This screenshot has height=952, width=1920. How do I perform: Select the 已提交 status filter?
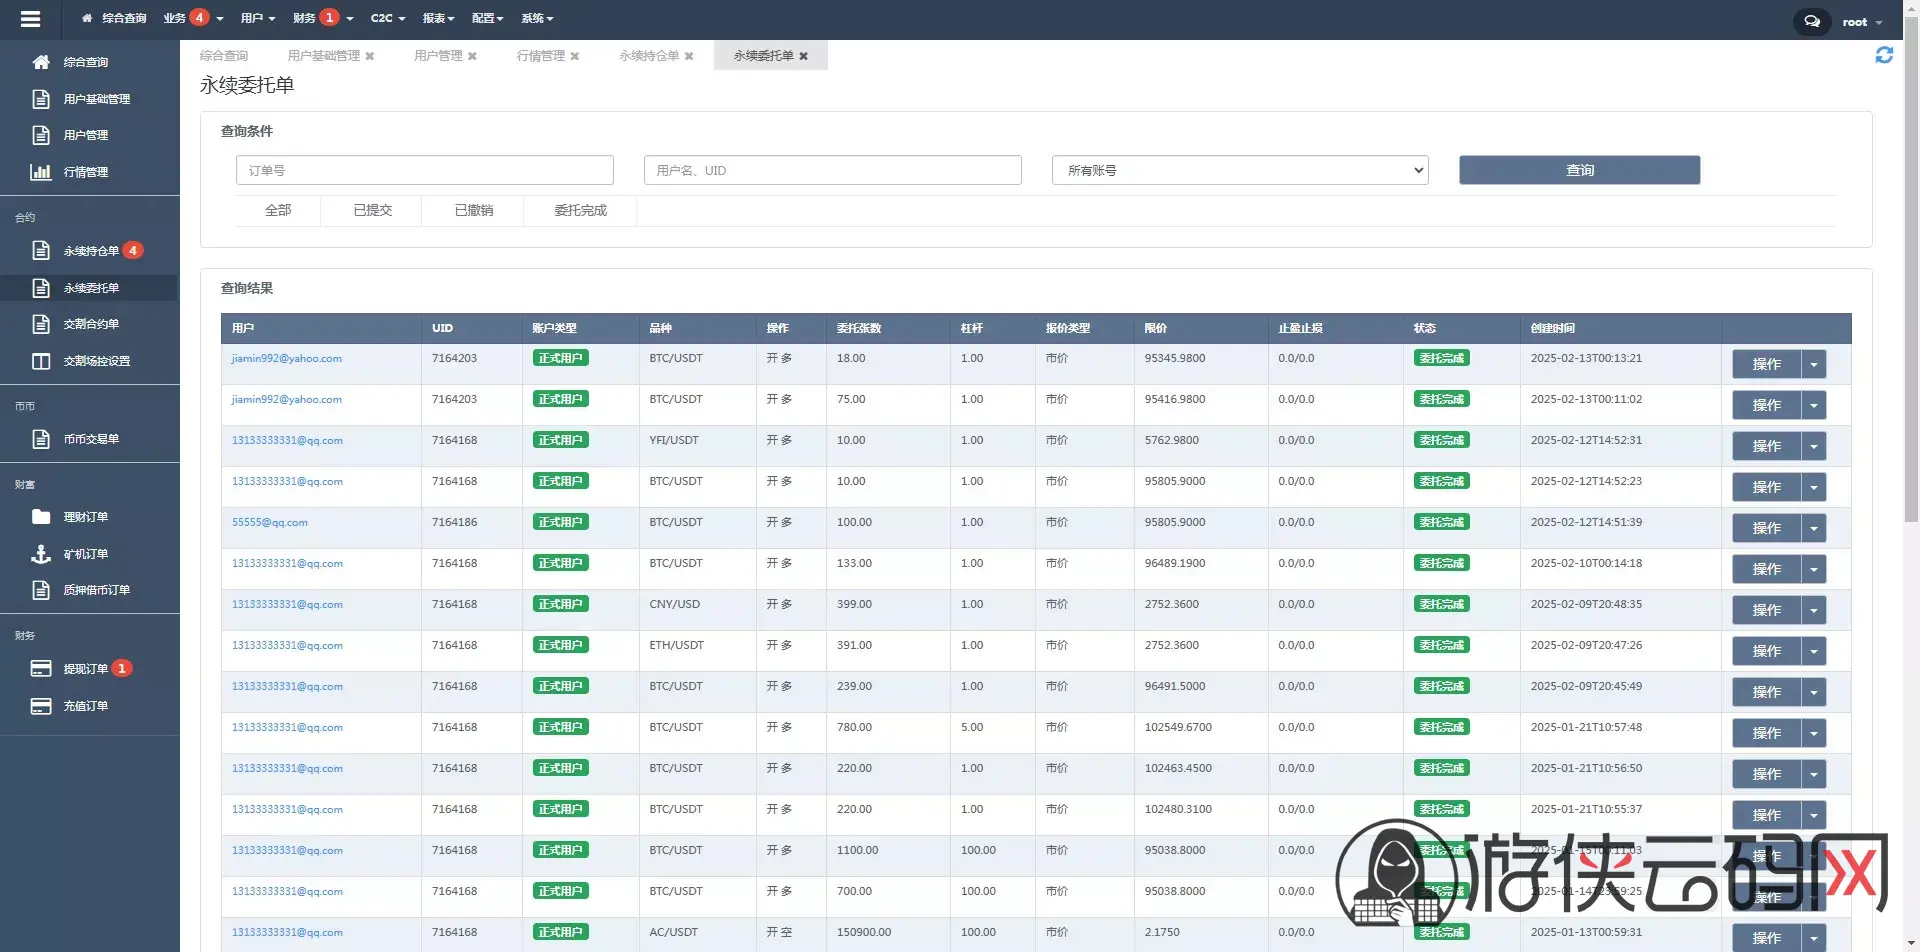click(x=372, y=210)
